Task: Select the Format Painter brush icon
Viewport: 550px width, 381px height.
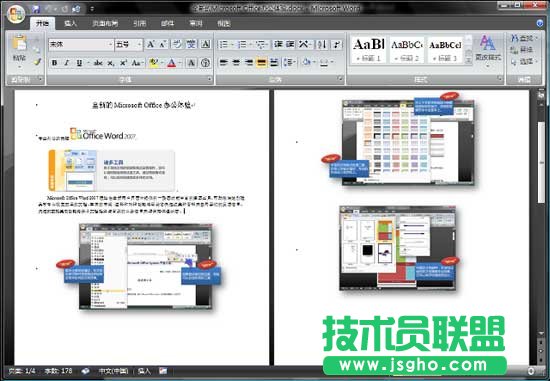Action: coord(38,62)
